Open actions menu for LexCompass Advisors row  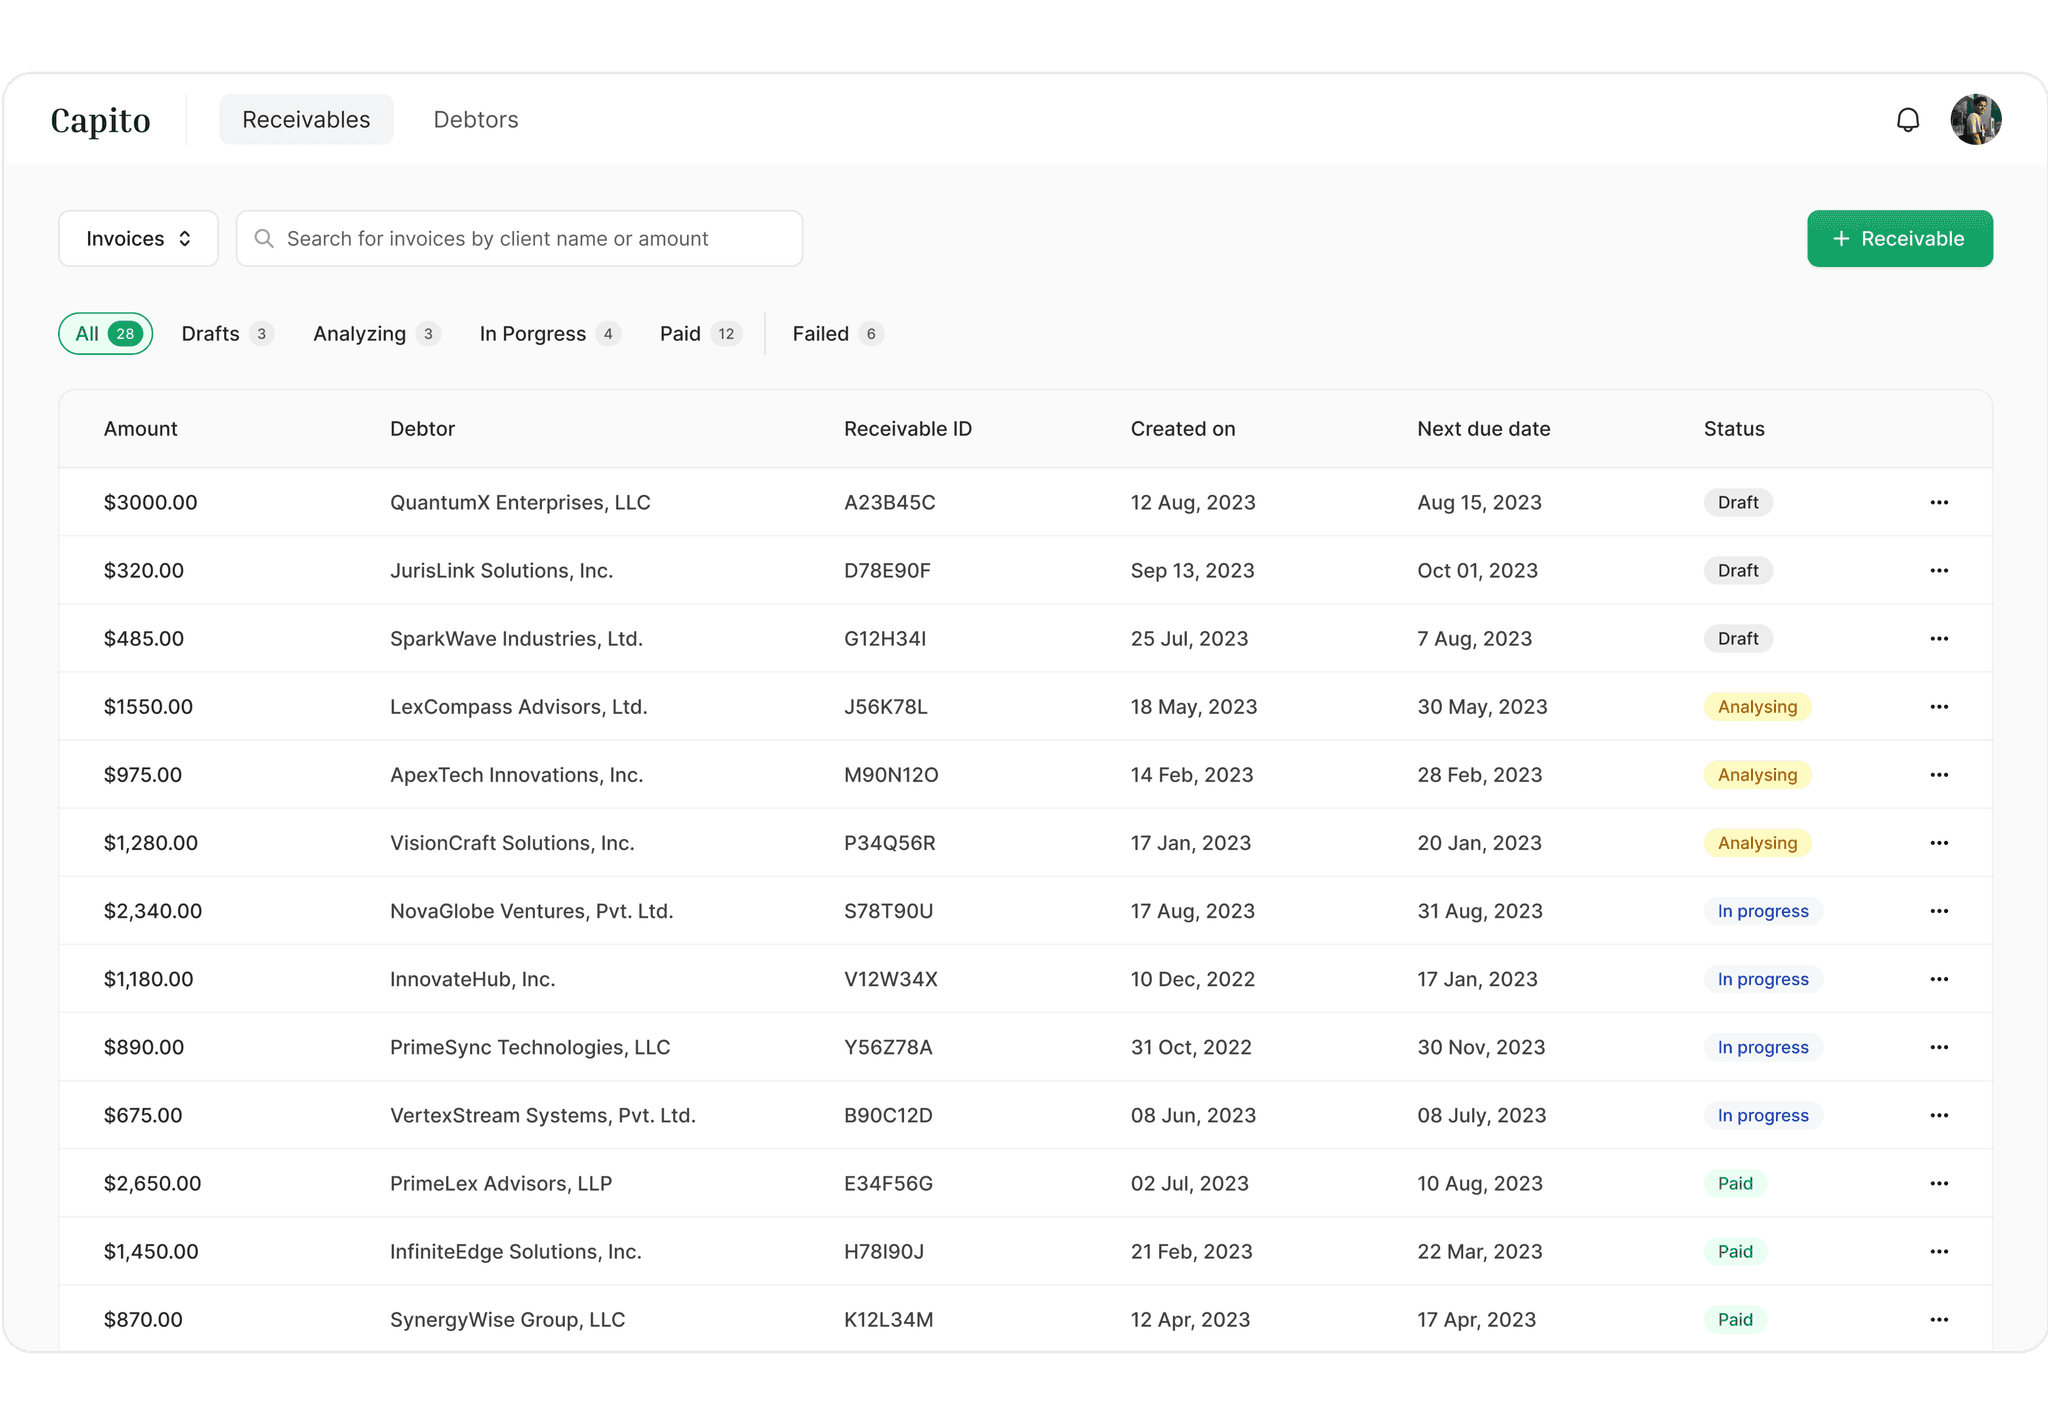click(x=1938, y=707)
